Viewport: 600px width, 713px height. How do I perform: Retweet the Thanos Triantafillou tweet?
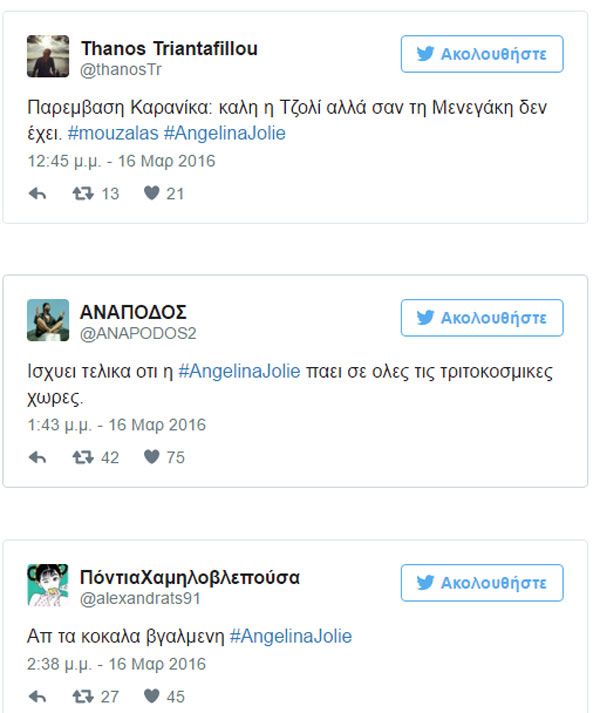tap(83, 194)
